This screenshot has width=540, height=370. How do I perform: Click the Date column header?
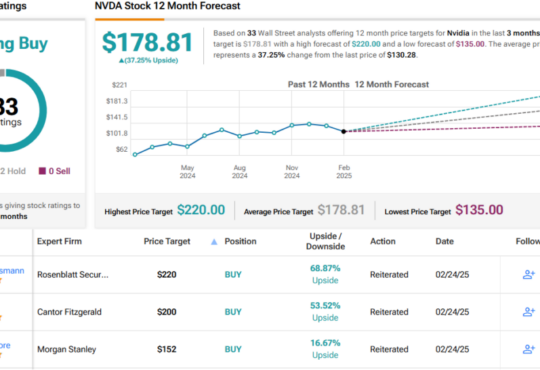click(x=444, y=241)
